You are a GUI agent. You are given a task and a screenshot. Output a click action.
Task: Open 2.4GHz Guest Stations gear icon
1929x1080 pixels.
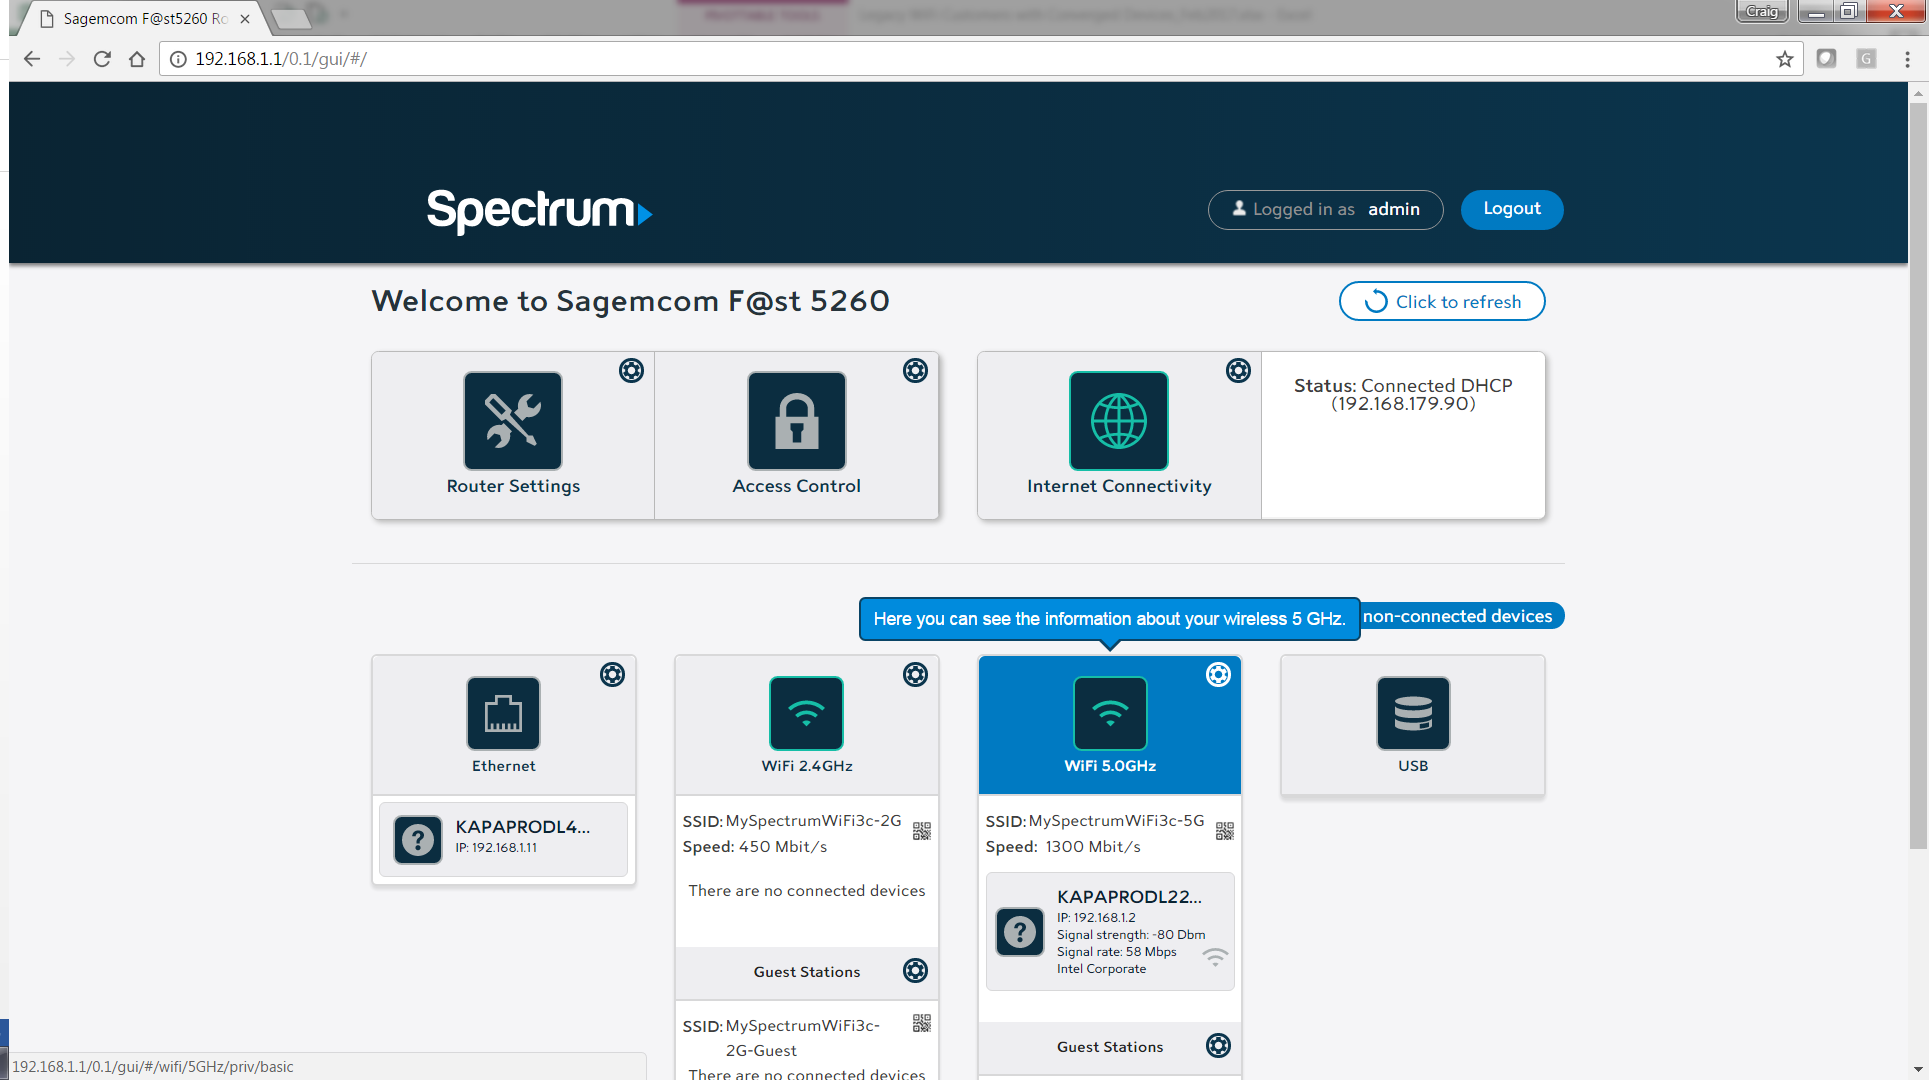[x=915, y=971]
